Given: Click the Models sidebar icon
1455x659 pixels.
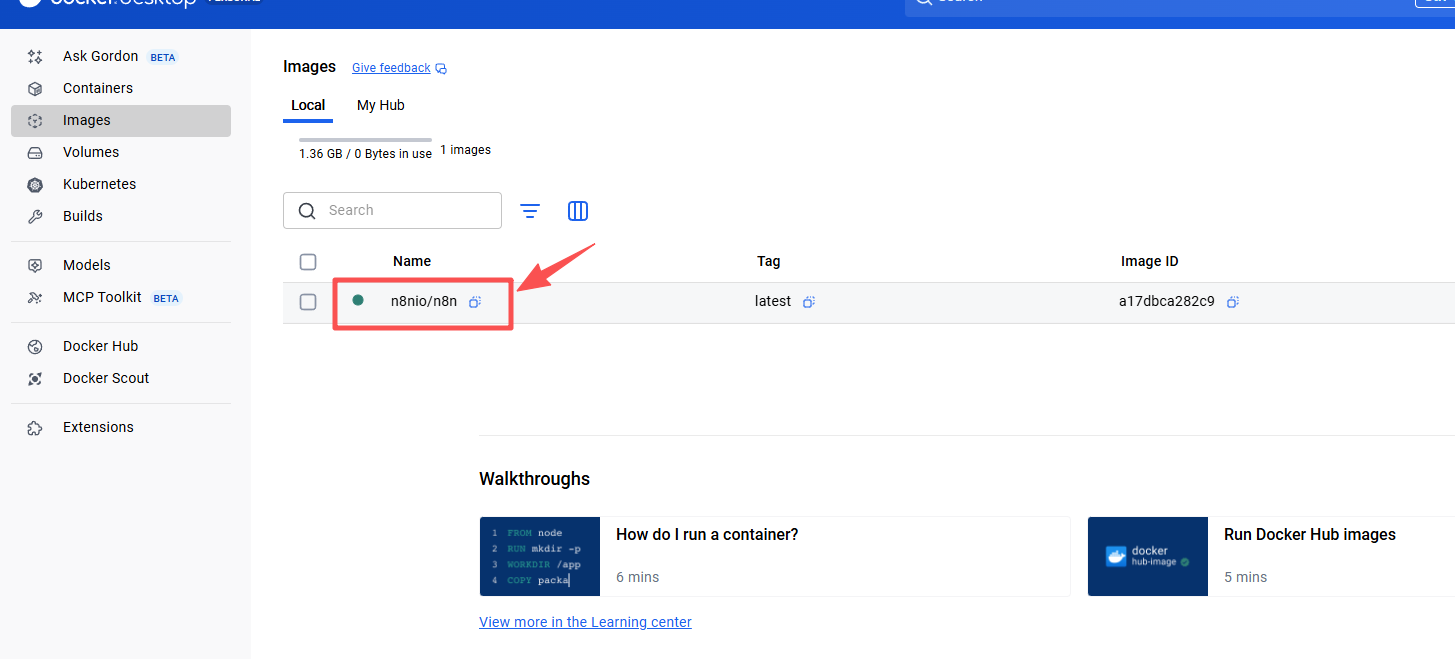Looking at the screenshot, I should [x=35, y=266].
